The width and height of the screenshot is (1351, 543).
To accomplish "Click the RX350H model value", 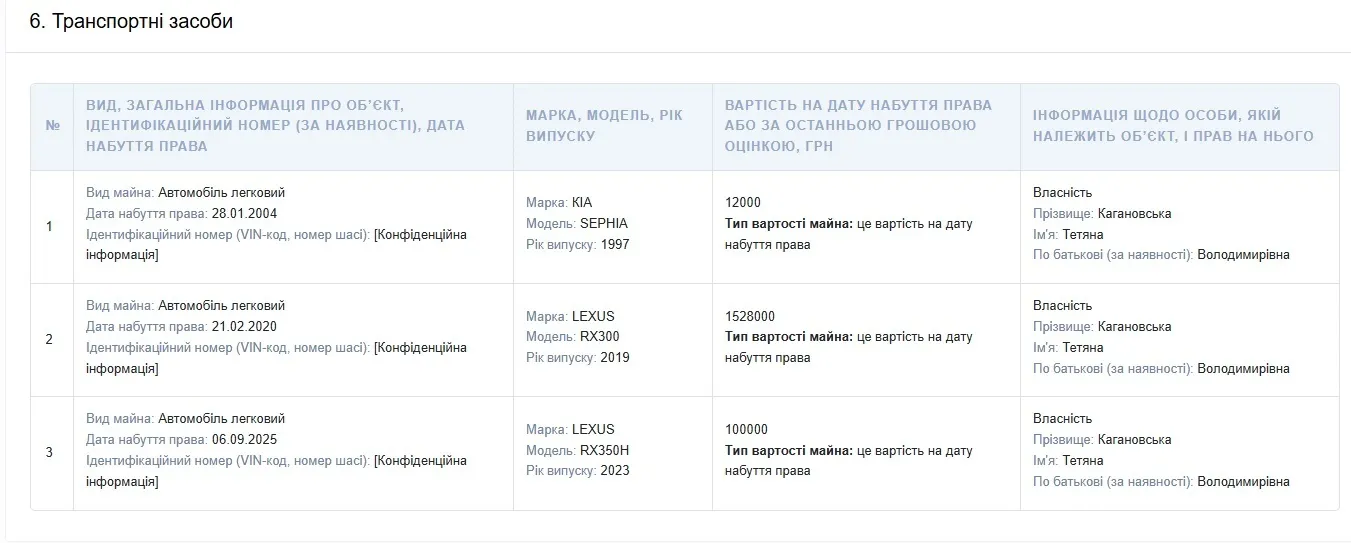I will pos(605,450).
